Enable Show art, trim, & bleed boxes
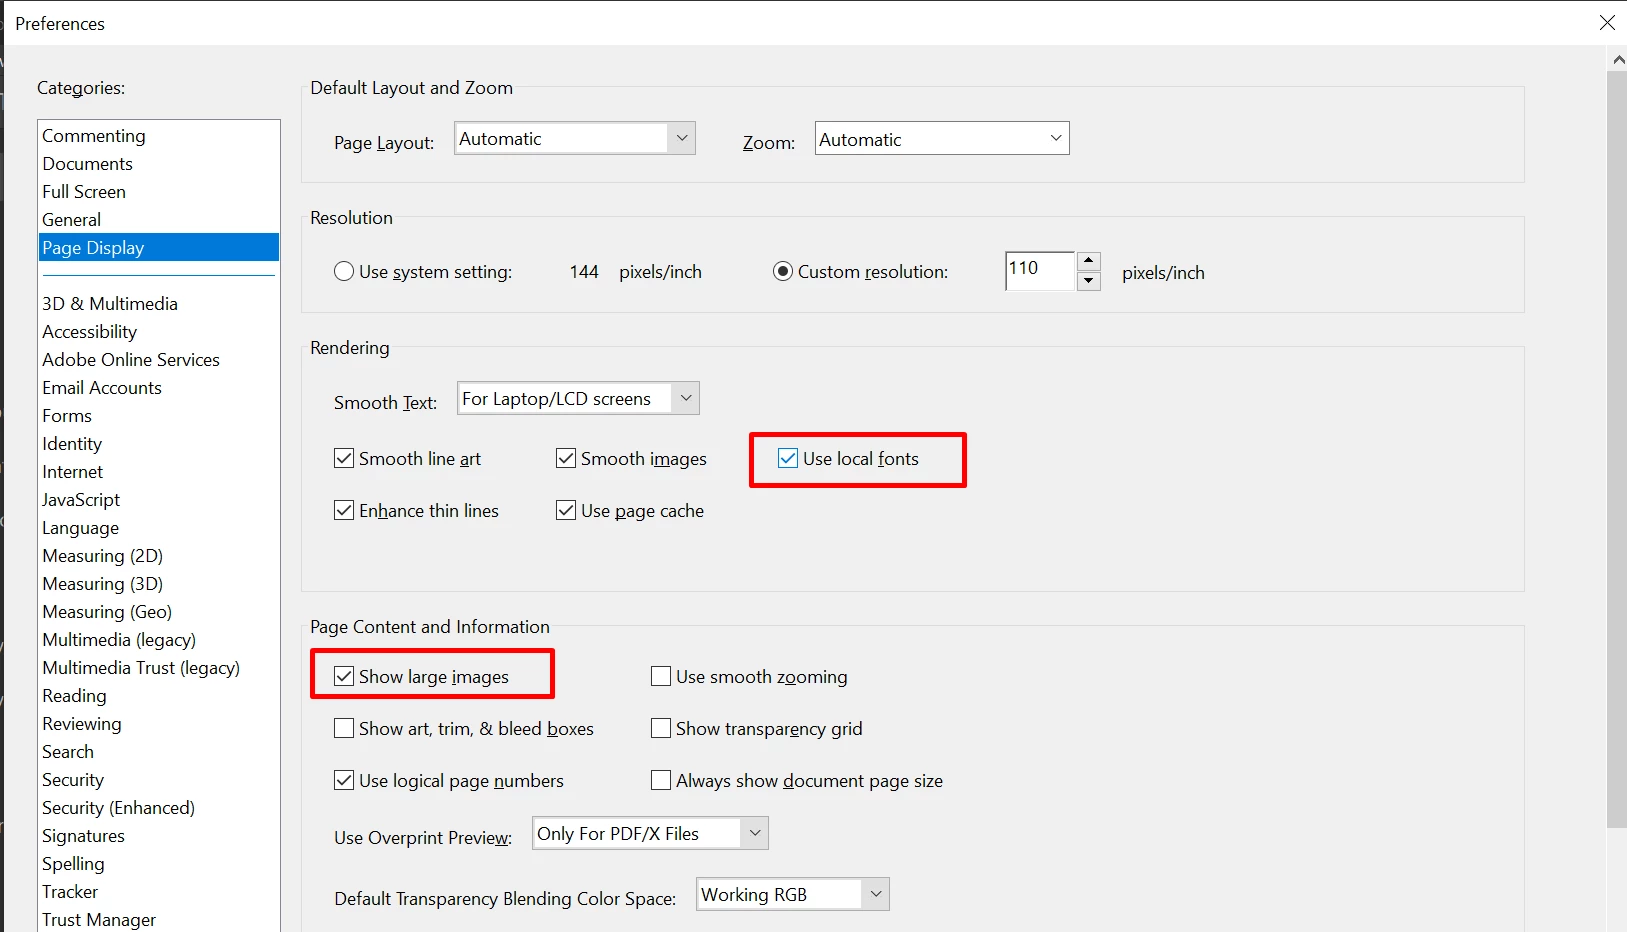Image resolution: width=1627 pixels, height=932 pixels. click(344, 728)
